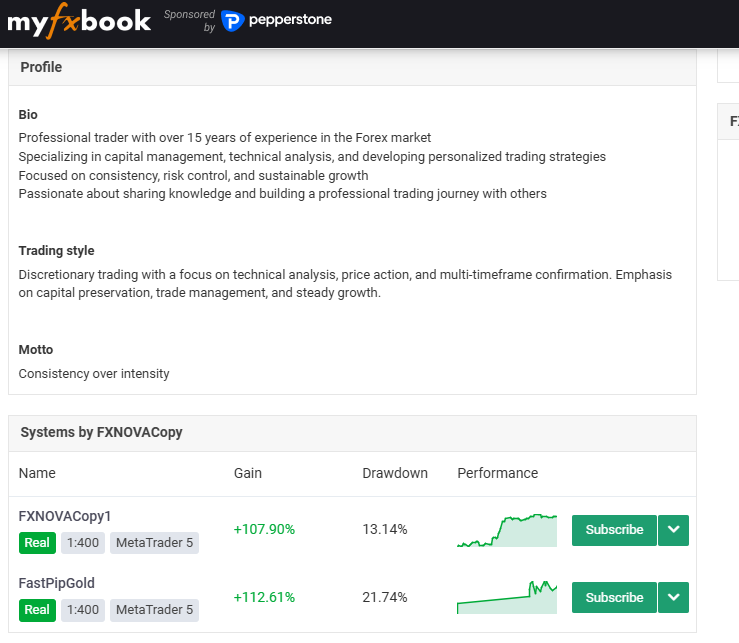Click the Performance column header
Screen dimensions: 739x643
[x=497, y=473]
